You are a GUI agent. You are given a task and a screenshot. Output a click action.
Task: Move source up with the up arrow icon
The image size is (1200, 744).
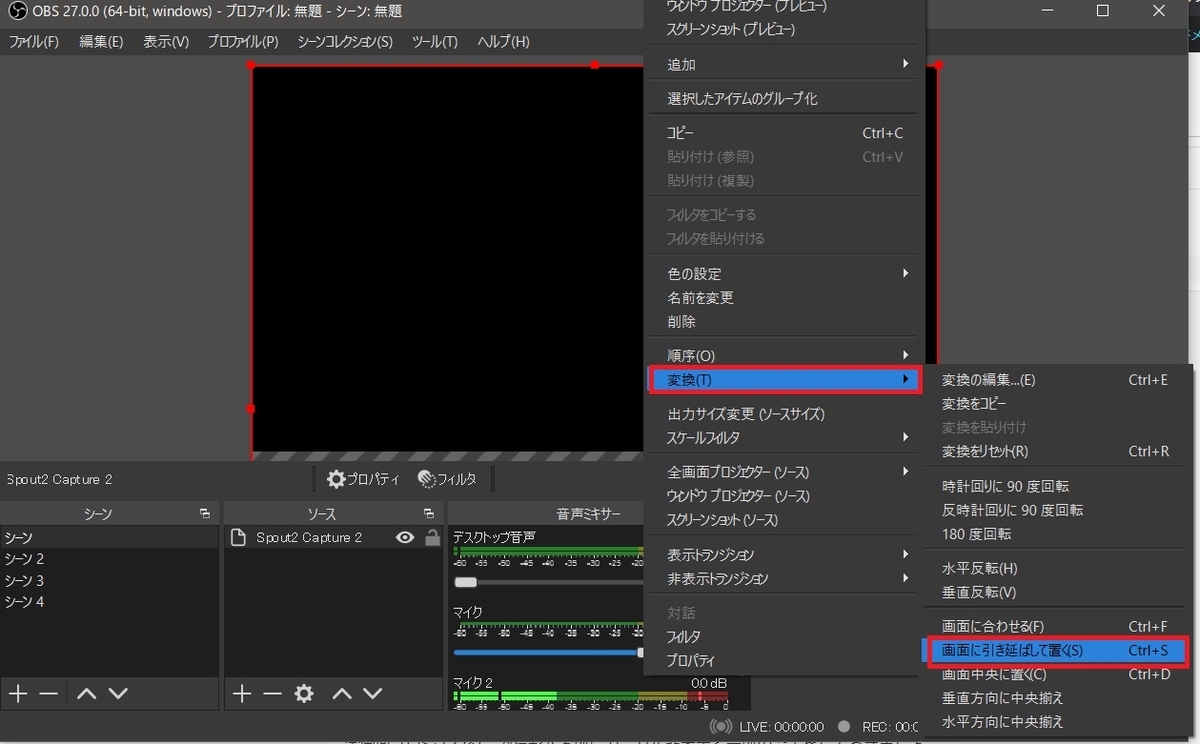[342, 693]
